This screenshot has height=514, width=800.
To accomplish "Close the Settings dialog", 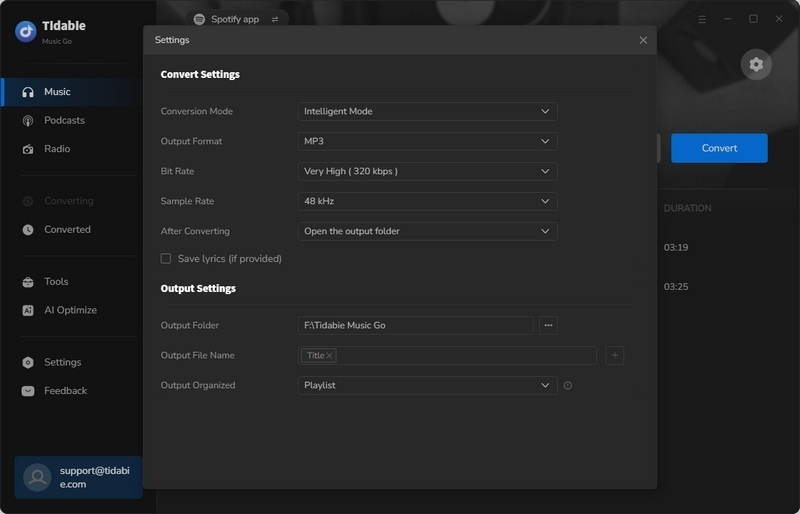I will click(x=643, y=40).
